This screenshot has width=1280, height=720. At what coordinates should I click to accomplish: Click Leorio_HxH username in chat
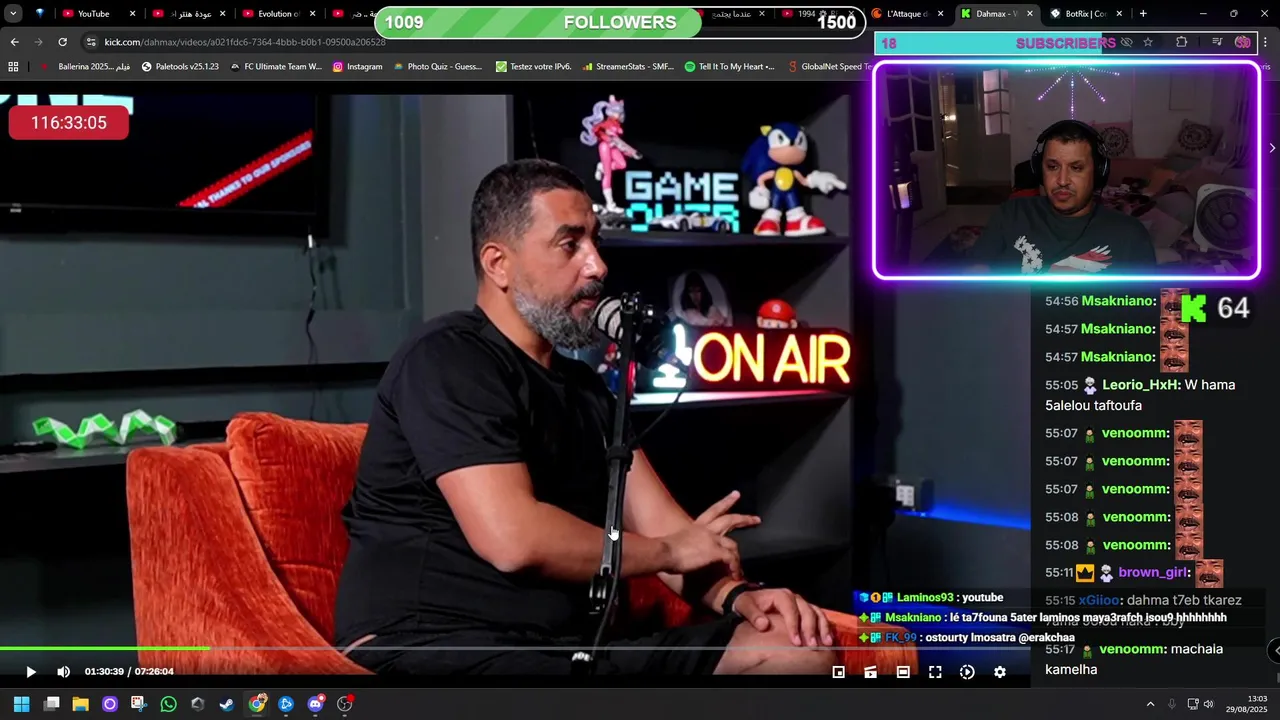(1140, 385)
